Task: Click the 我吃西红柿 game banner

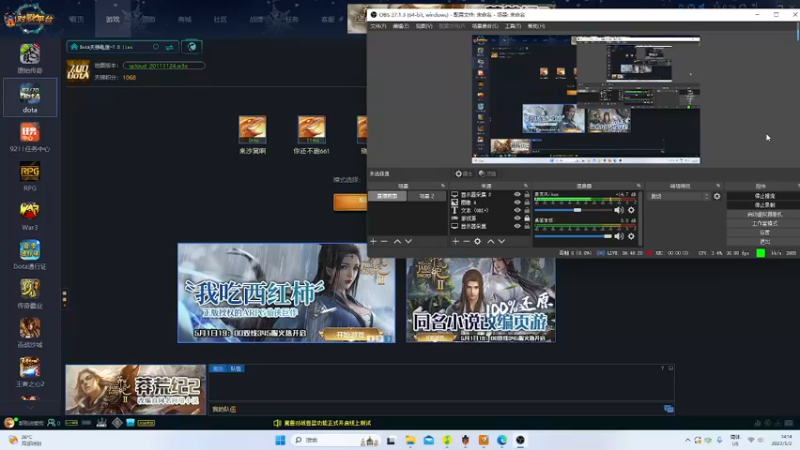Action: (286, 293)
